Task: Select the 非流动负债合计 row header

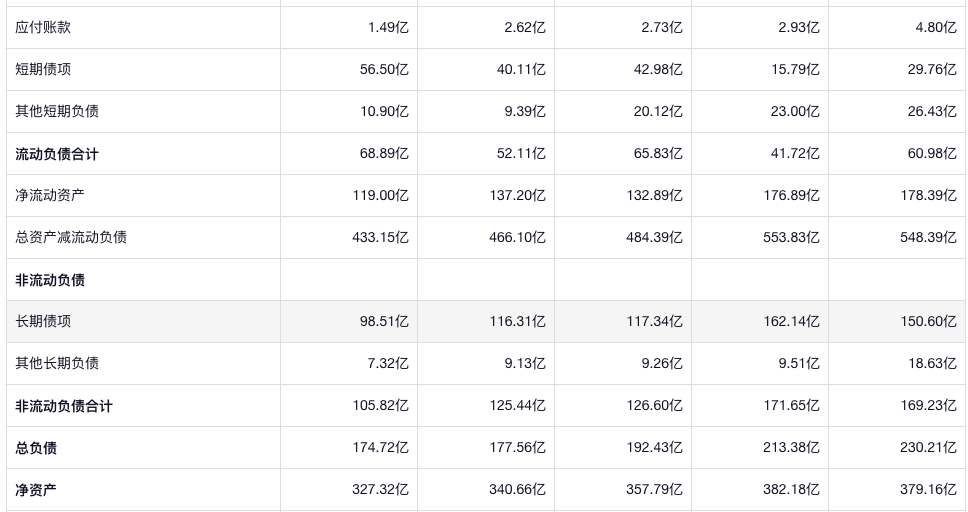Action: [64, 406]
